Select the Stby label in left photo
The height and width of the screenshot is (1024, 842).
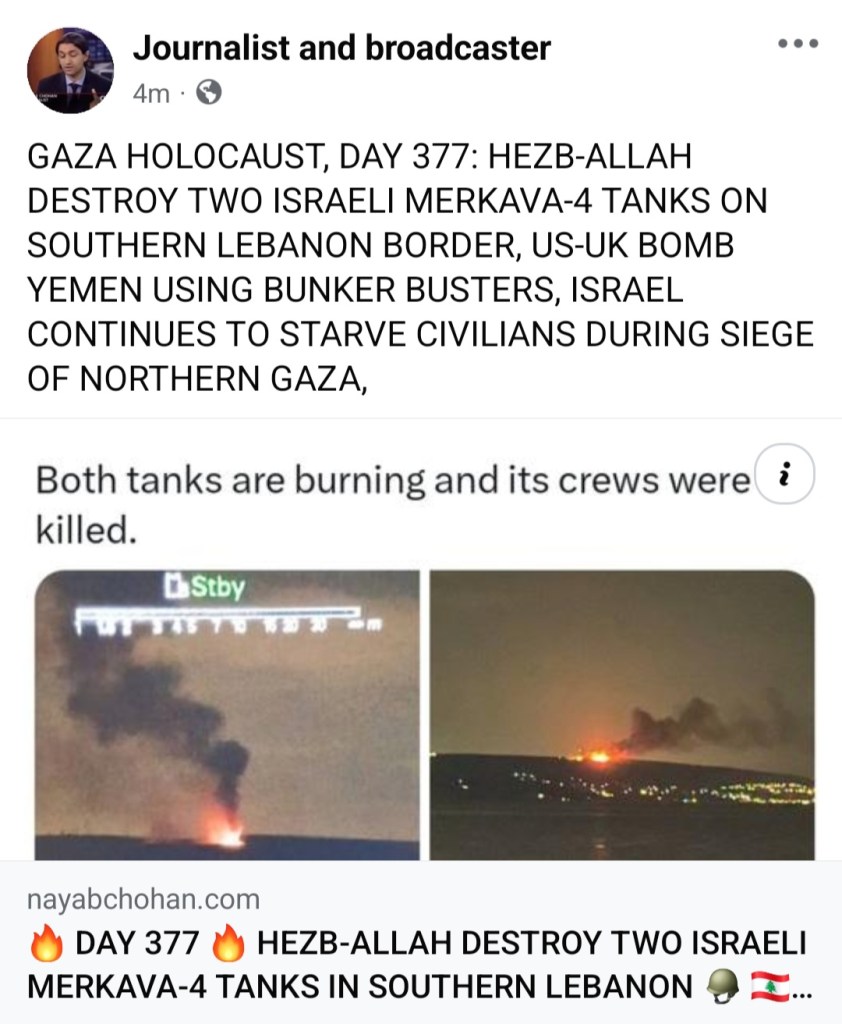205,586
